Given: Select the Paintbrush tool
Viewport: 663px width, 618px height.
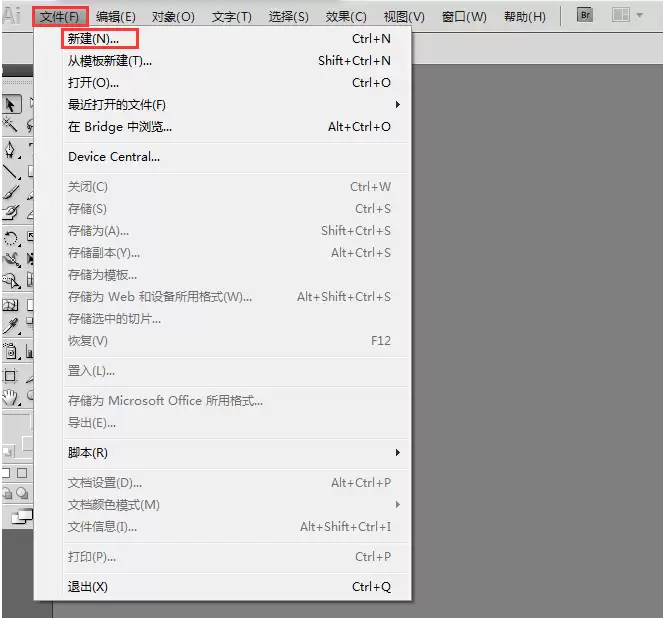Looking at the screenshot, I should (11, 192).
